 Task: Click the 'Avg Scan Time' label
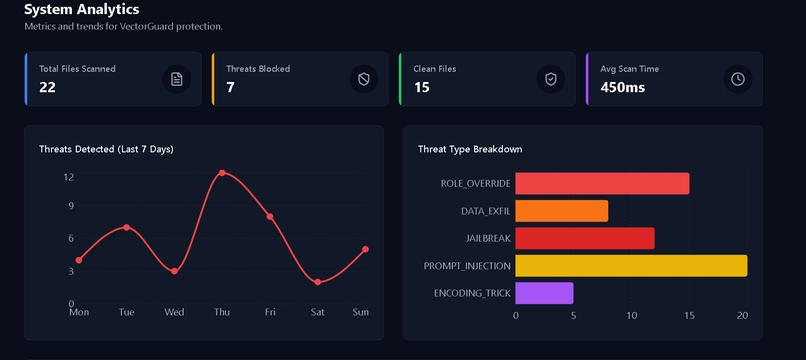coord(630,68)
